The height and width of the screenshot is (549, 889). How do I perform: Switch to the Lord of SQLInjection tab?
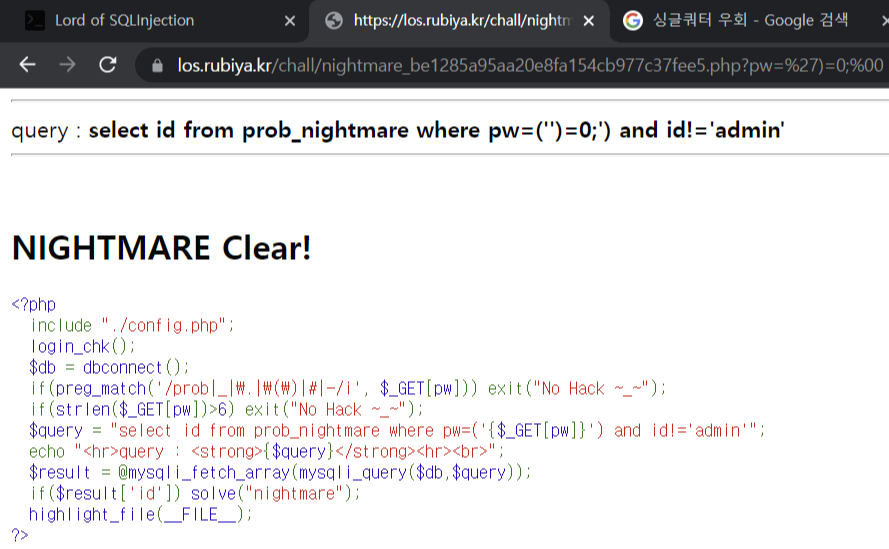tap(154, 21)
